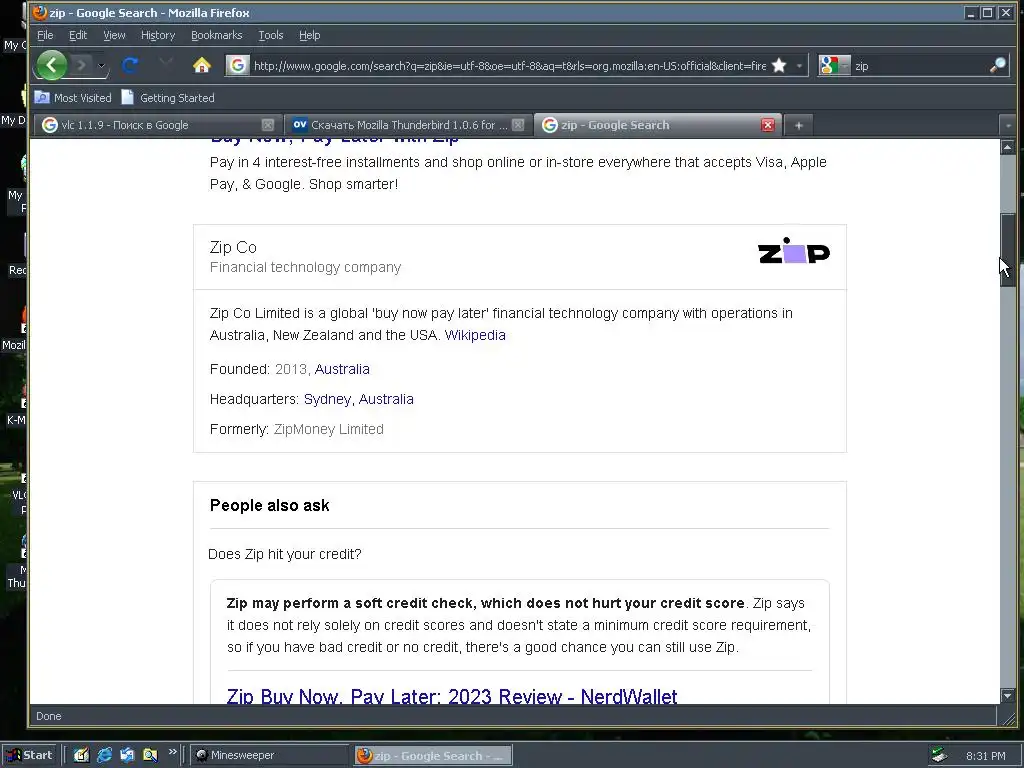Open the back/forward history dropdown arrow

click(x=101, y=65)
